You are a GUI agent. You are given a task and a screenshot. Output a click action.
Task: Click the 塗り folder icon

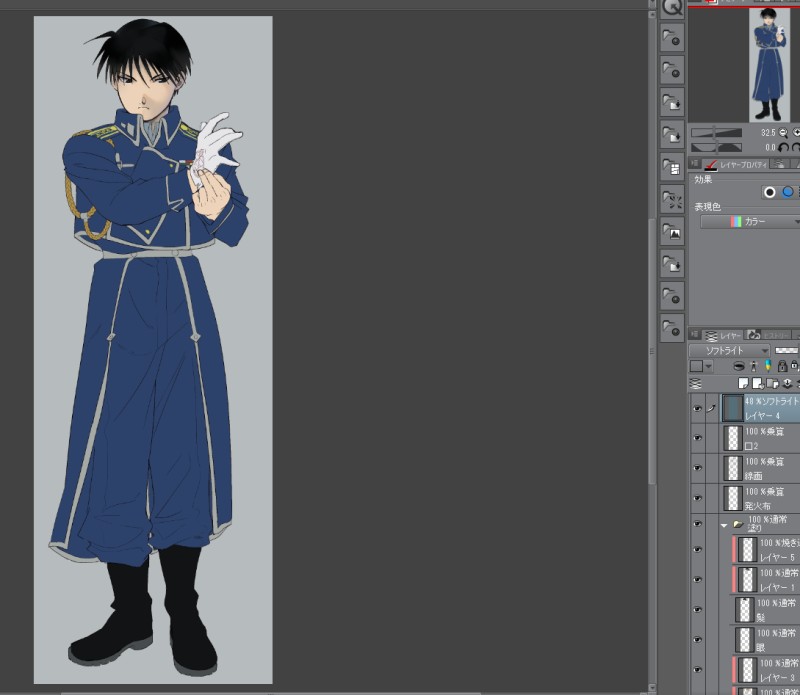pyautogui.click(x=738, y=524)
